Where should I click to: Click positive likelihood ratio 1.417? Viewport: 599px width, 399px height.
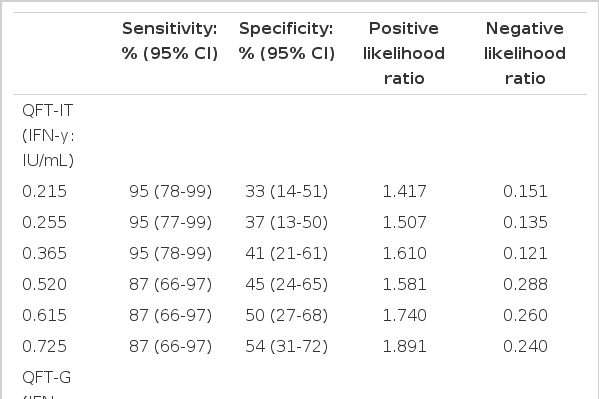(404, 191)
